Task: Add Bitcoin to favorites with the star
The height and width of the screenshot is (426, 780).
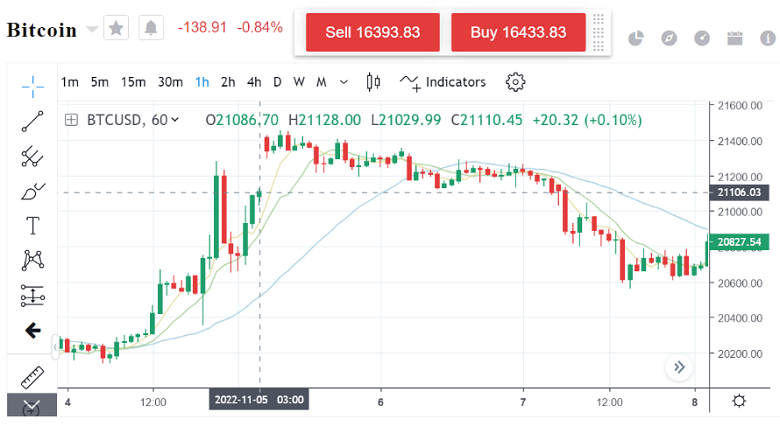Action: [117, 29]
